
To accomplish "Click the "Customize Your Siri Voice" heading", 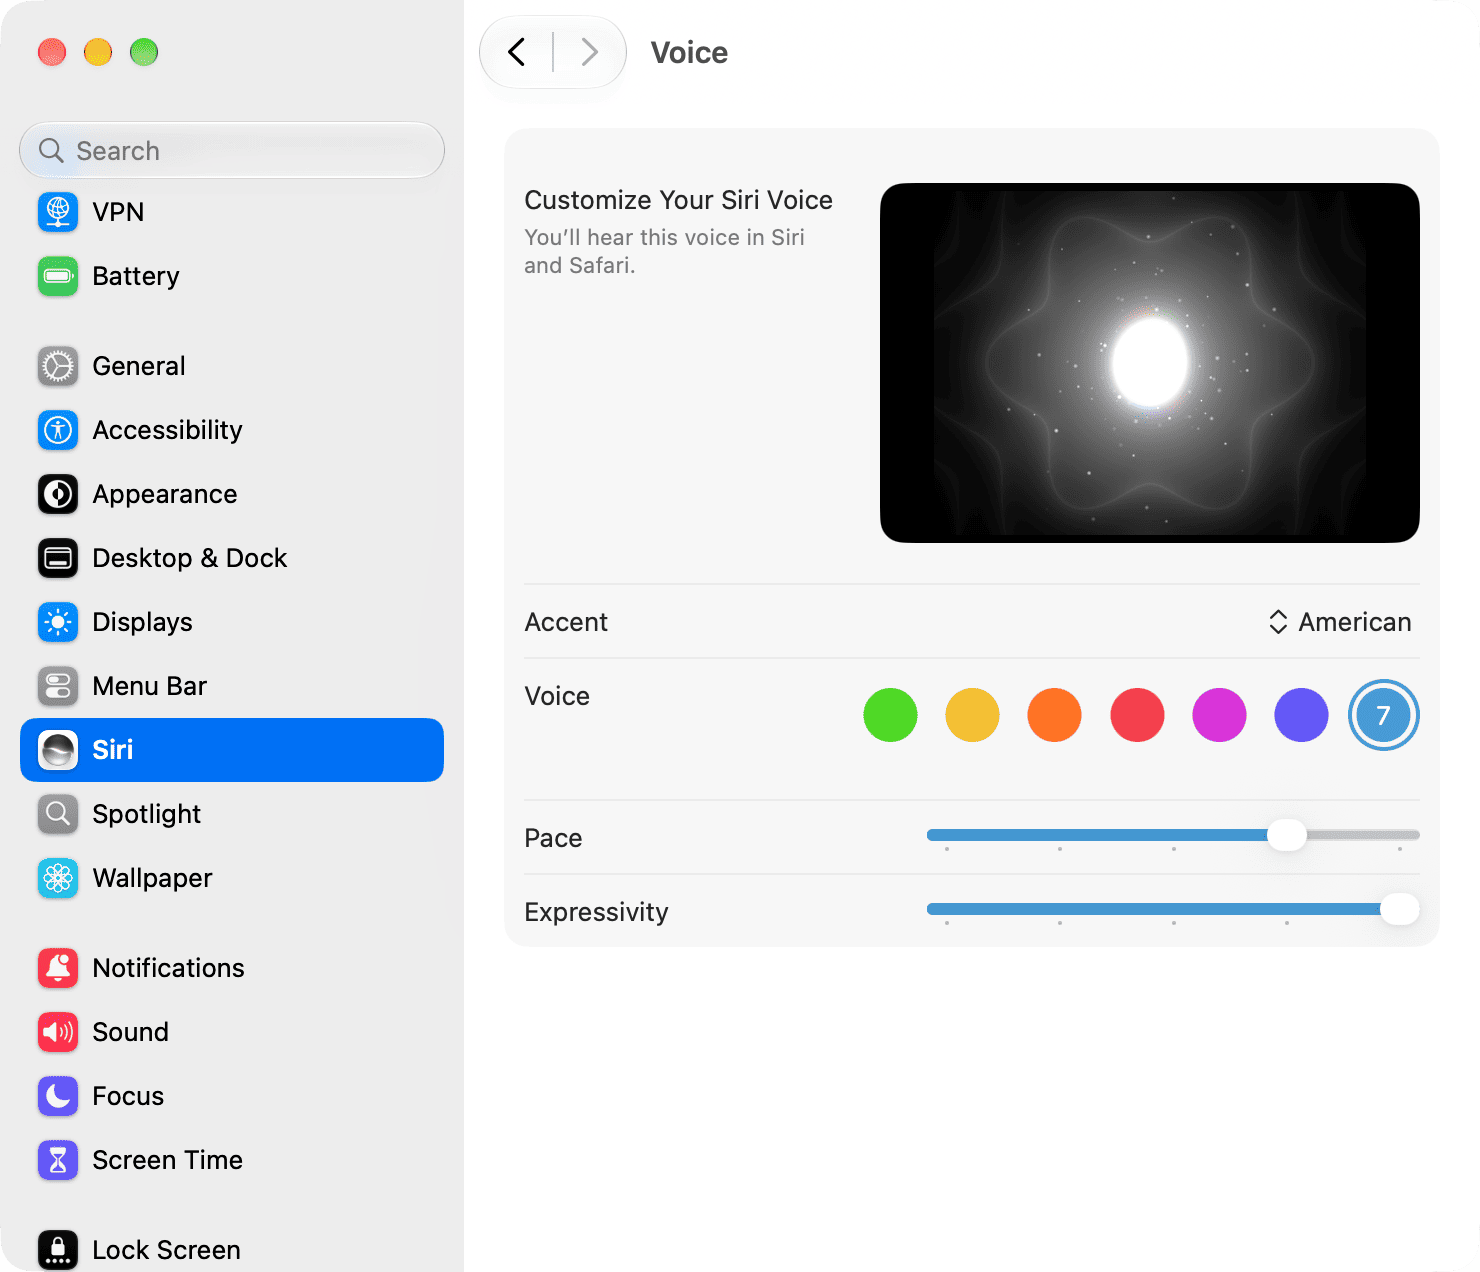I will click(679, 200).
